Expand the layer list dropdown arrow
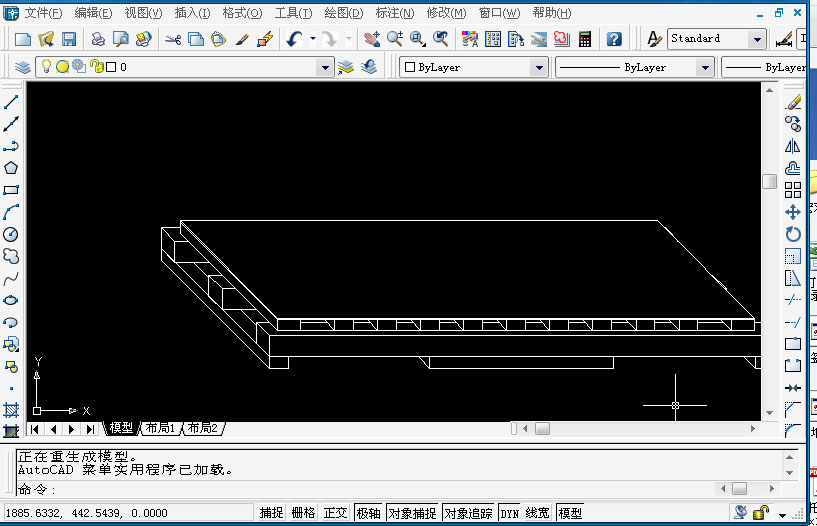Viewport: 817px width, 526px height. click(325, 67)
